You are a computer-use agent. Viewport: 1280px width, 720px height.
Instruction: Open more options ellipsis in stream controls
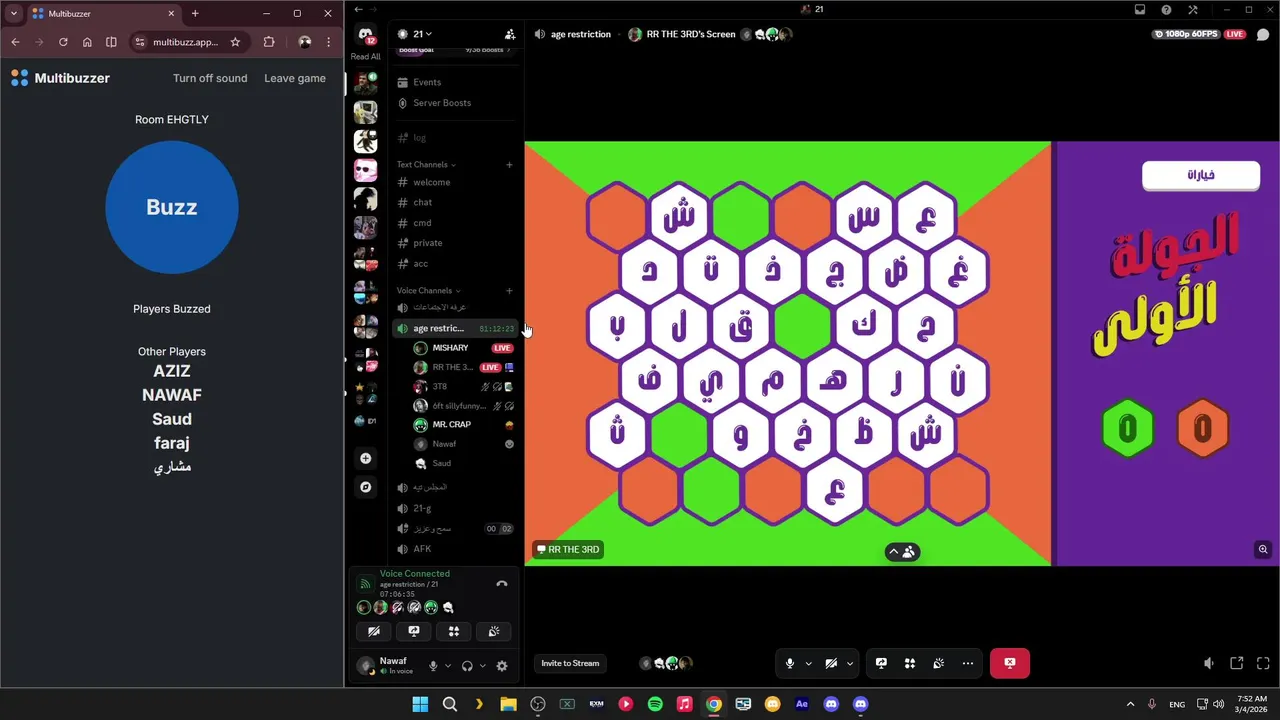click(967, 663)
